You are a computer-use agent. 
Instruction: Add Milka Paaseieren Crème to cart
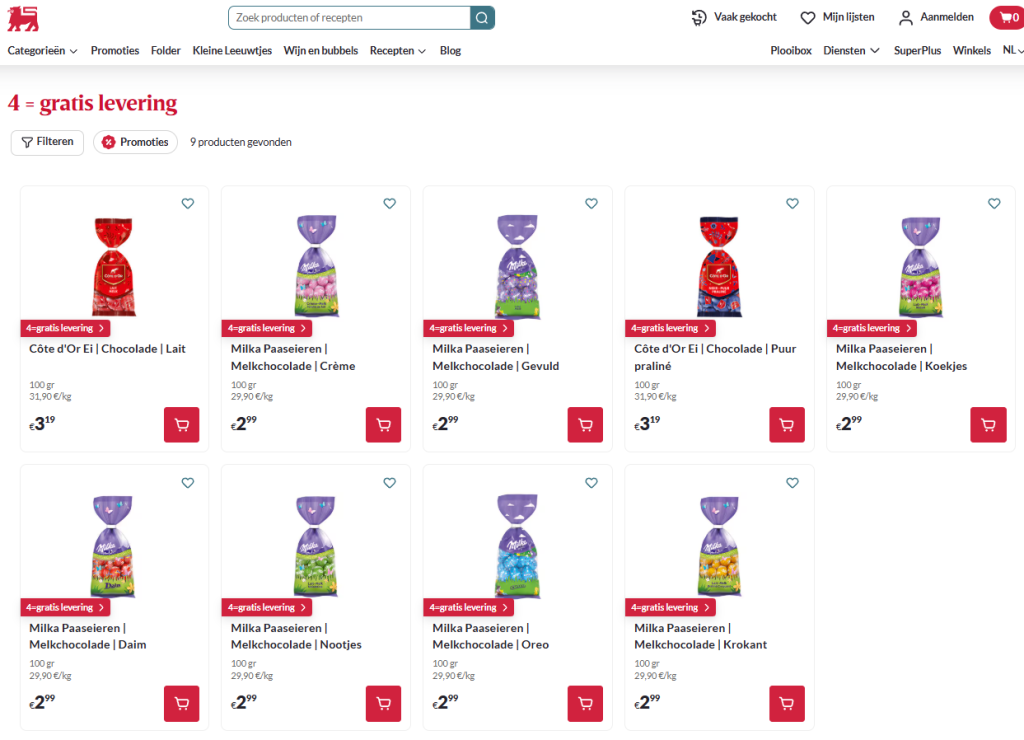point(383,425)
